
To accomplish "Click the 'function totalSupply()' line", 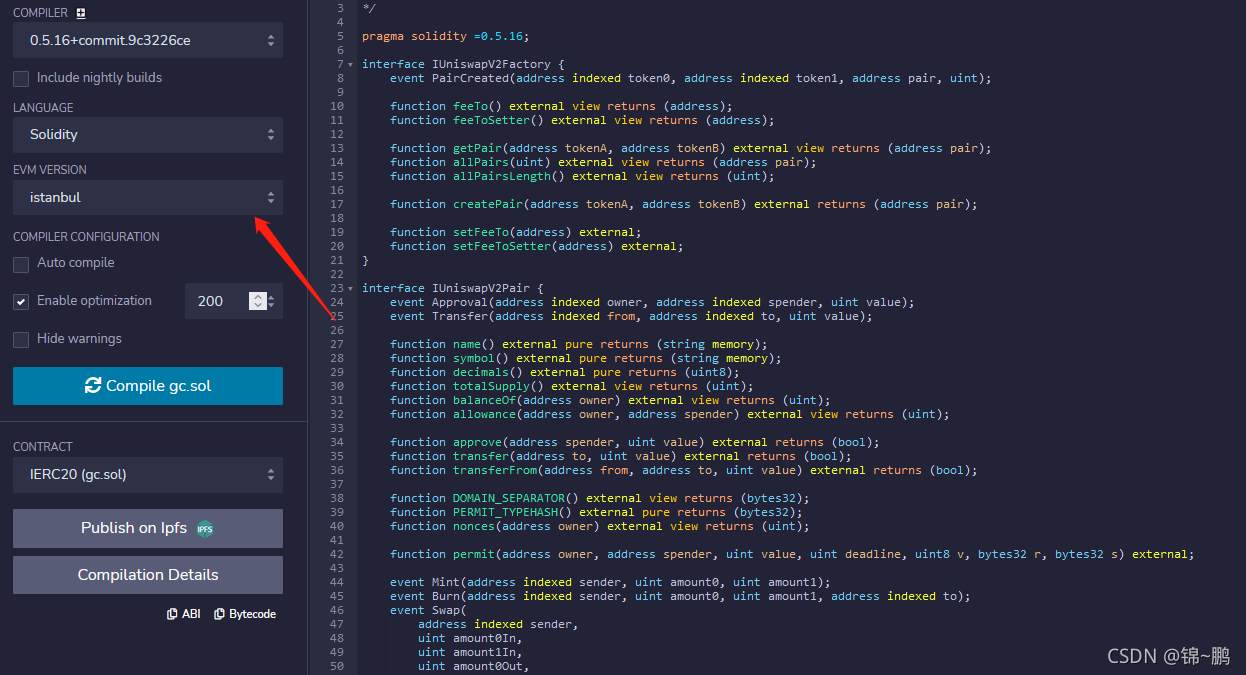I will 571,386.
